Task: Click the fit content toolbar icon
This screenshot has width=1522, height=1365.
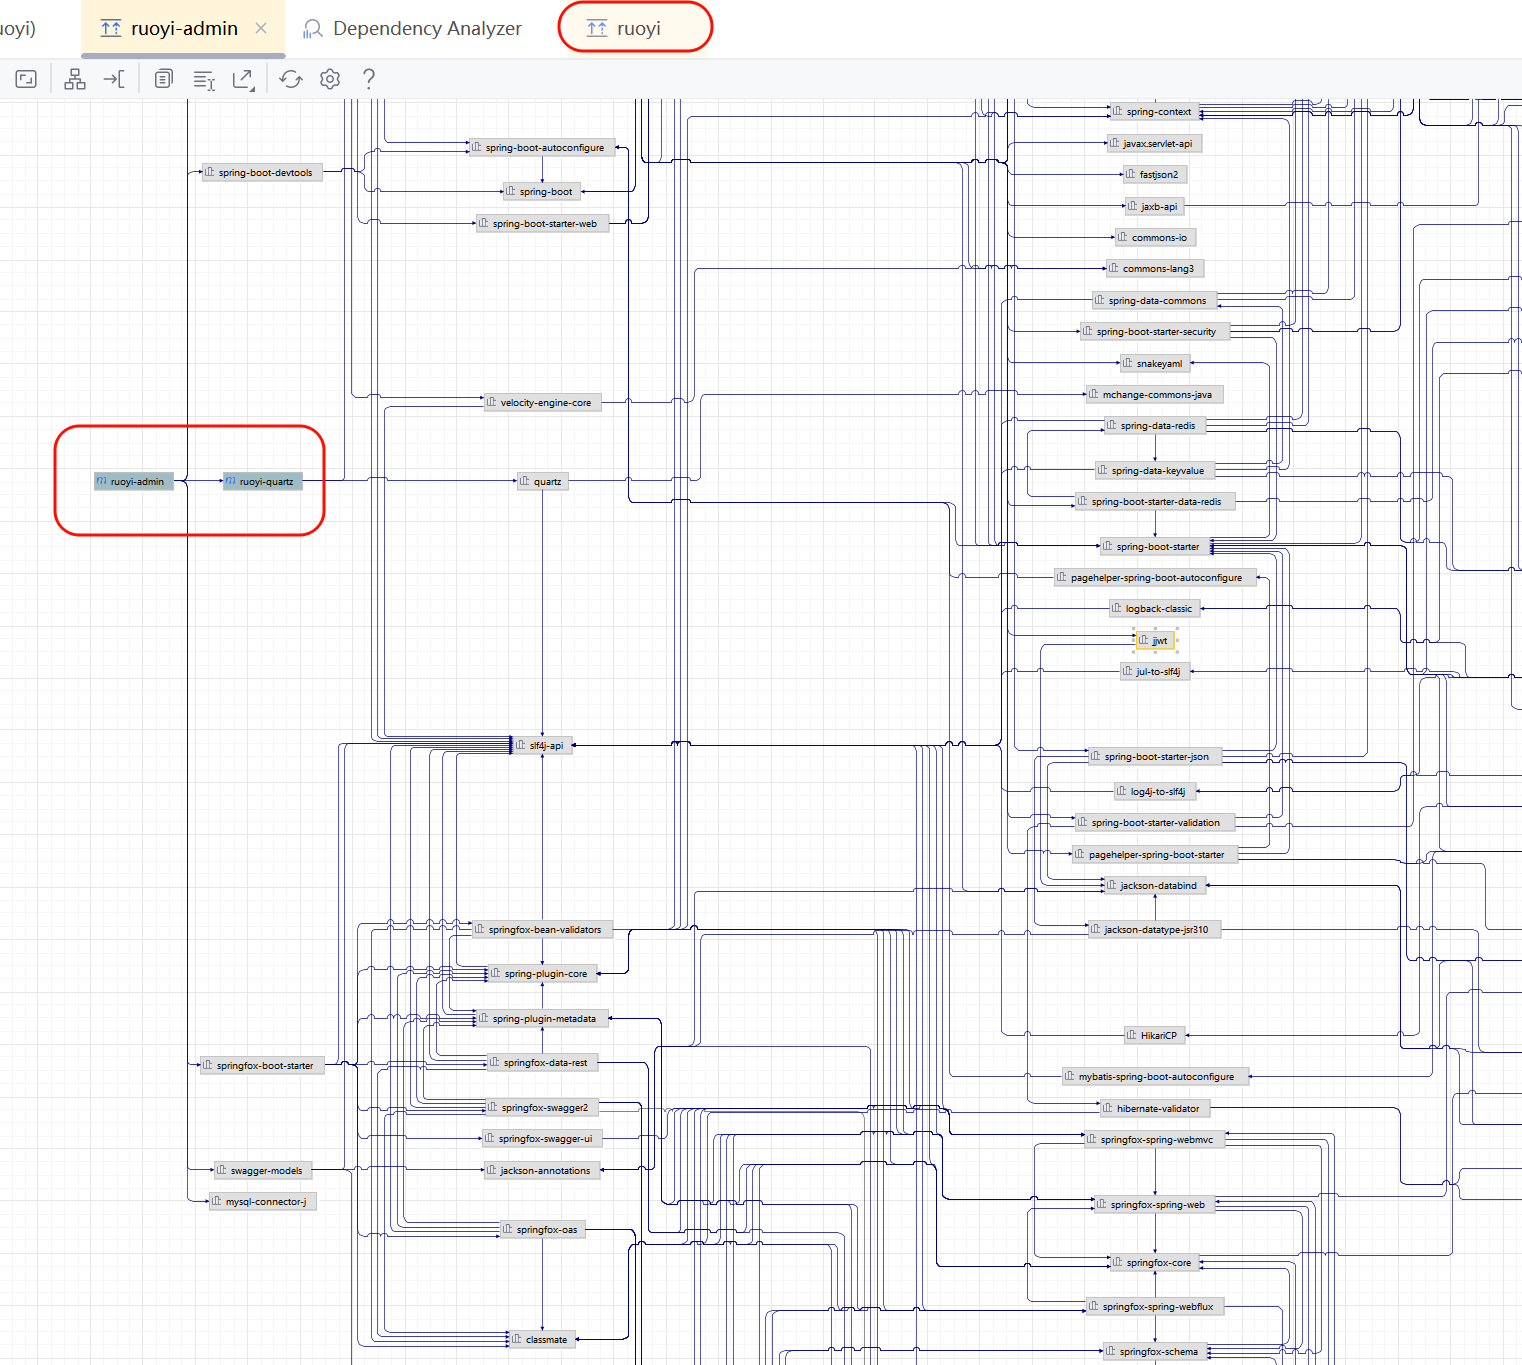Action: click(x=26, y=79)
